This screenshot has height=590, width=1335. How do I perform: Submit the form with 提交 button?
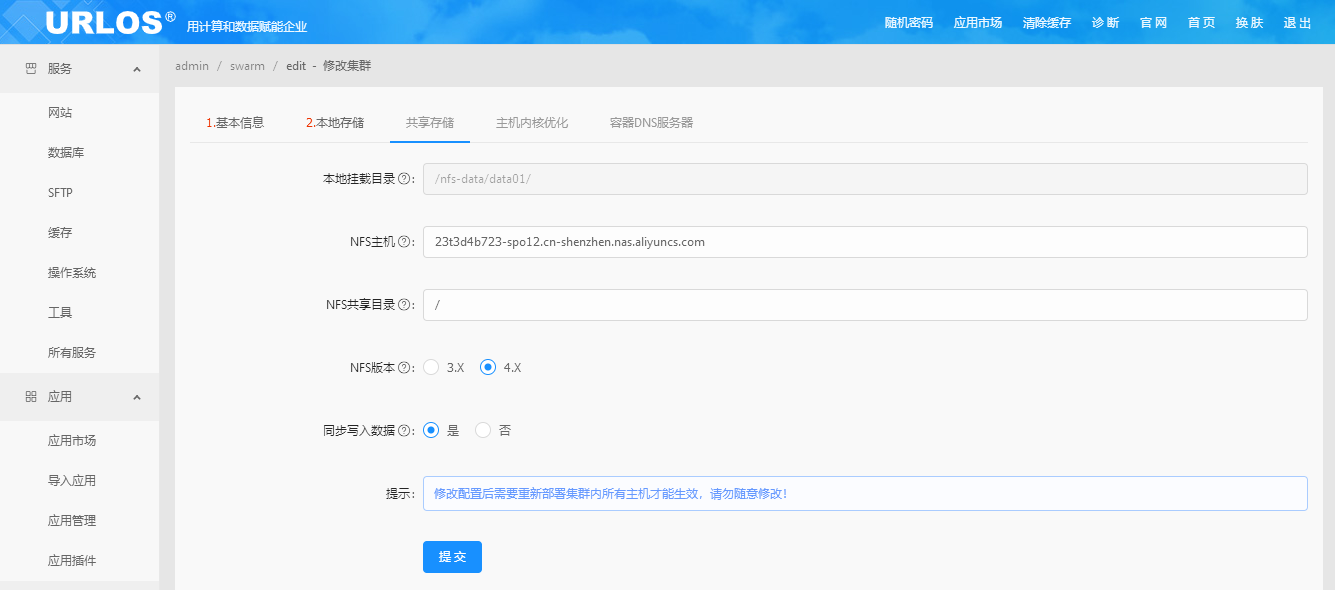452,557
